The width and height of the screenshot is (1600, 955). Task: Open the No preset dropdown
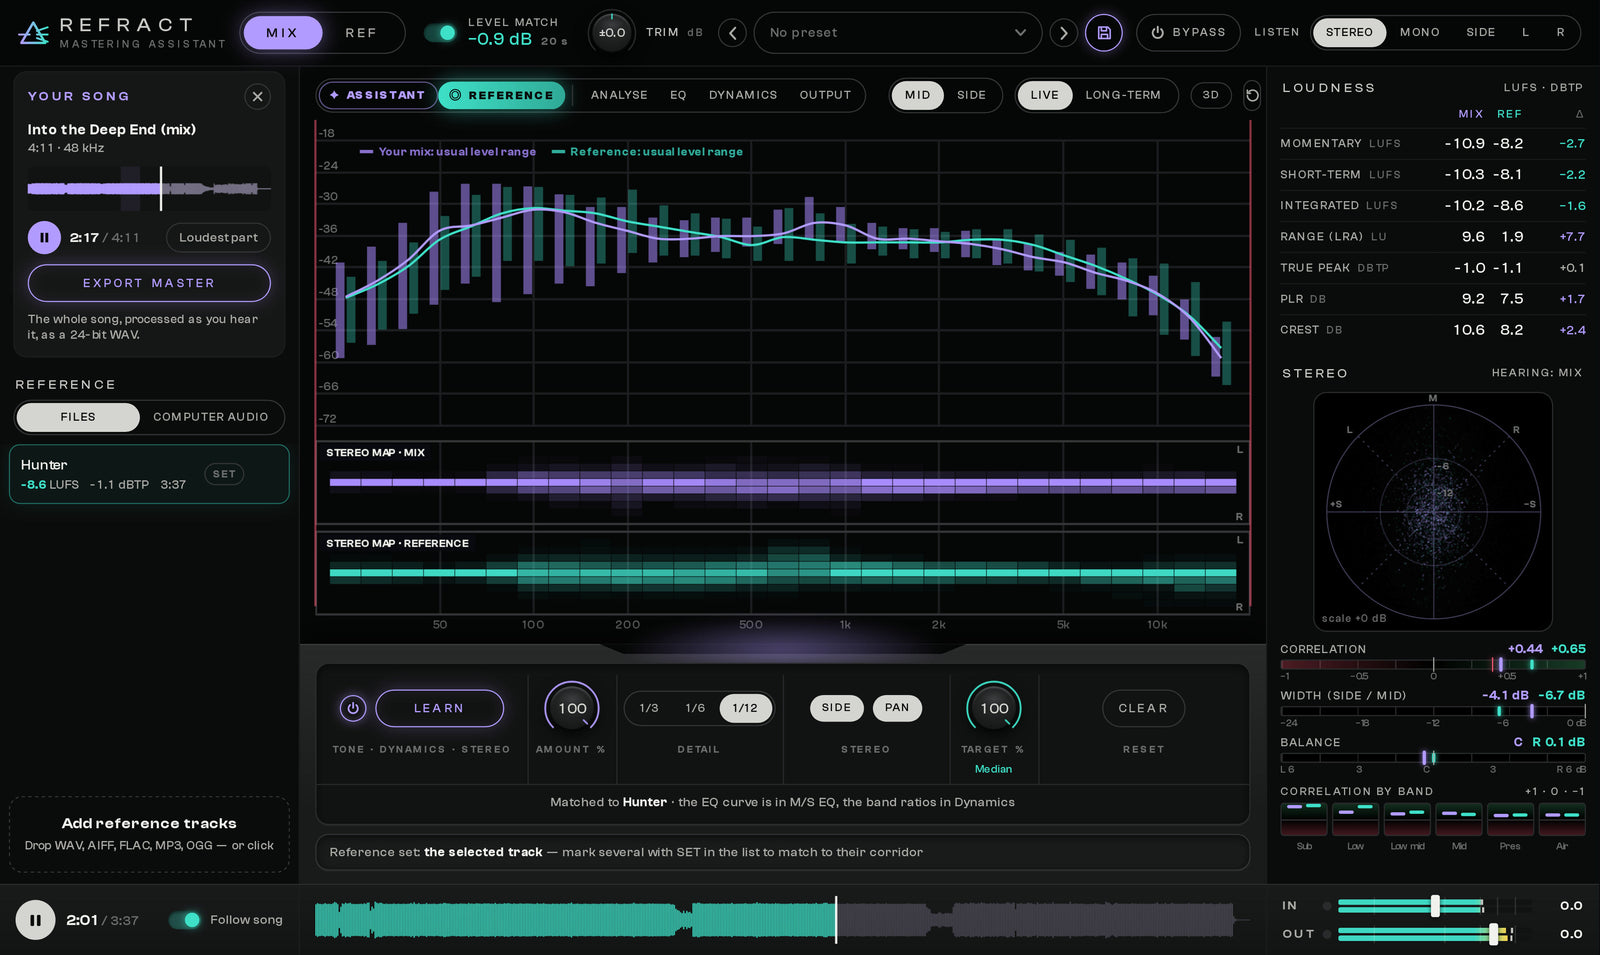click(897, 33)
